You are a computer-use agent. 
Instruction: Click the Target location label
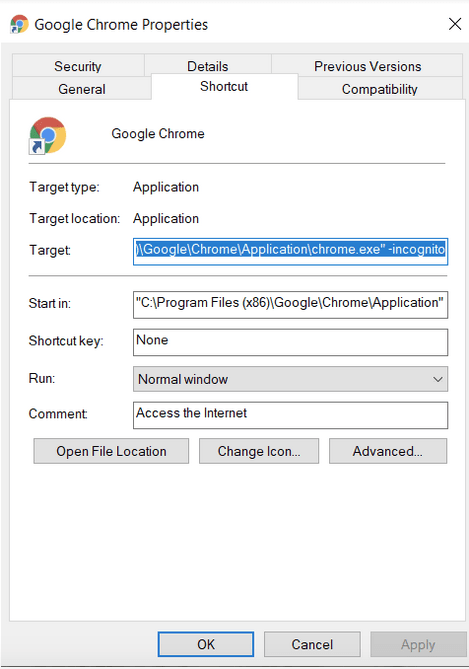tap(75, 218)
